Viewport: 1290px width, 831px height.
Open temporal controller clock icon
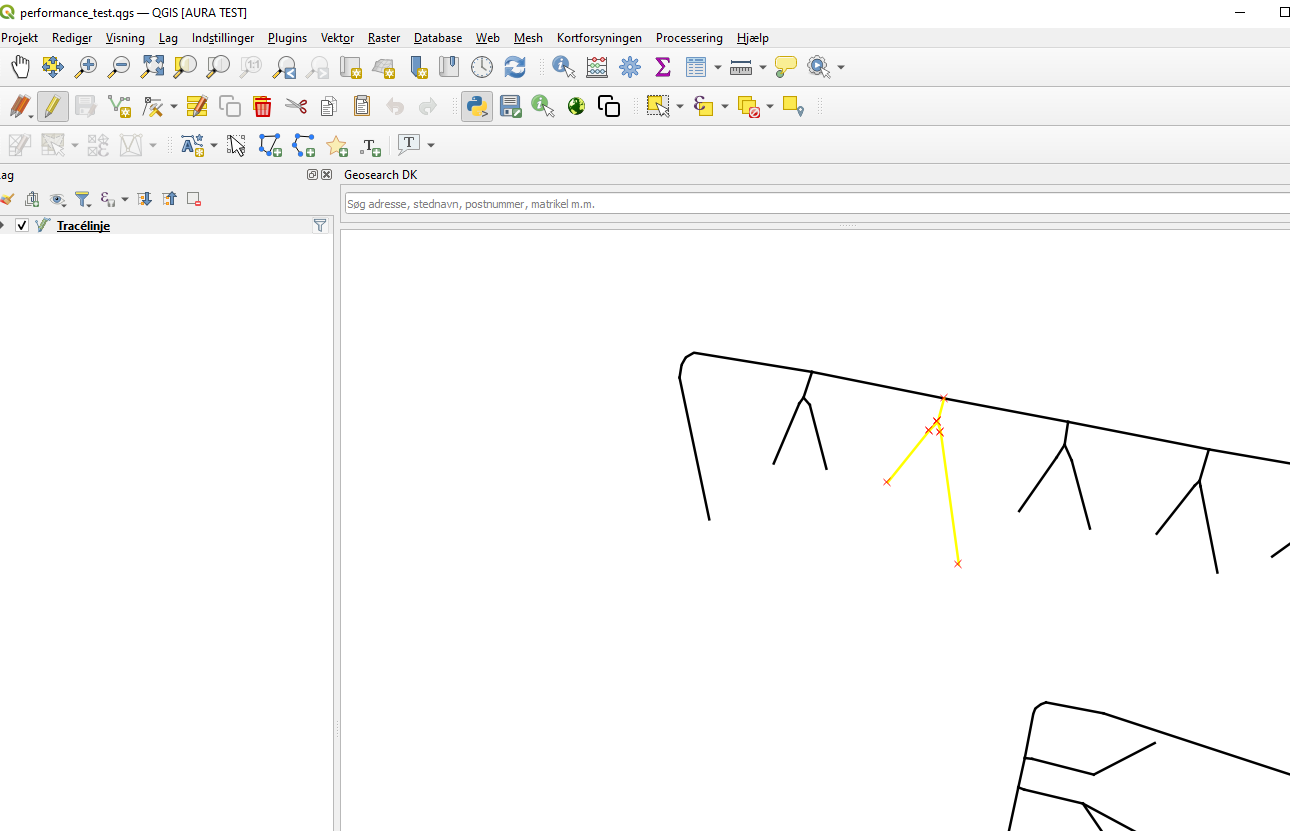point(482,67)
